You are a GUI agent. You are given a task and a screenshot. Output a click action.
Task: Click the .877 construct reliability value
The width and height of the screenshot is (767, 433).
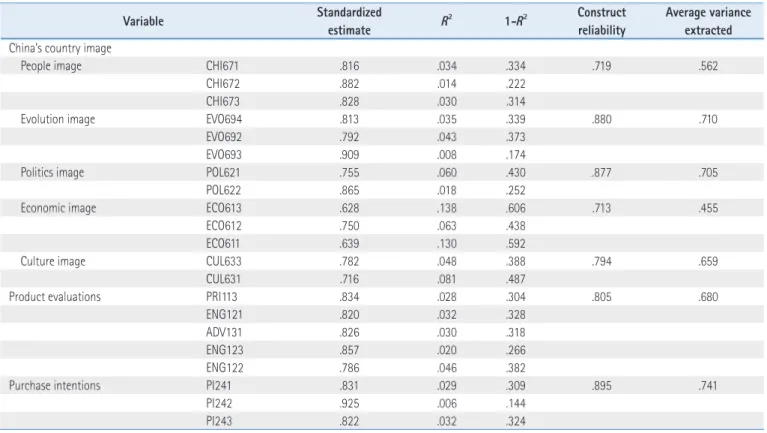point(601,173)
